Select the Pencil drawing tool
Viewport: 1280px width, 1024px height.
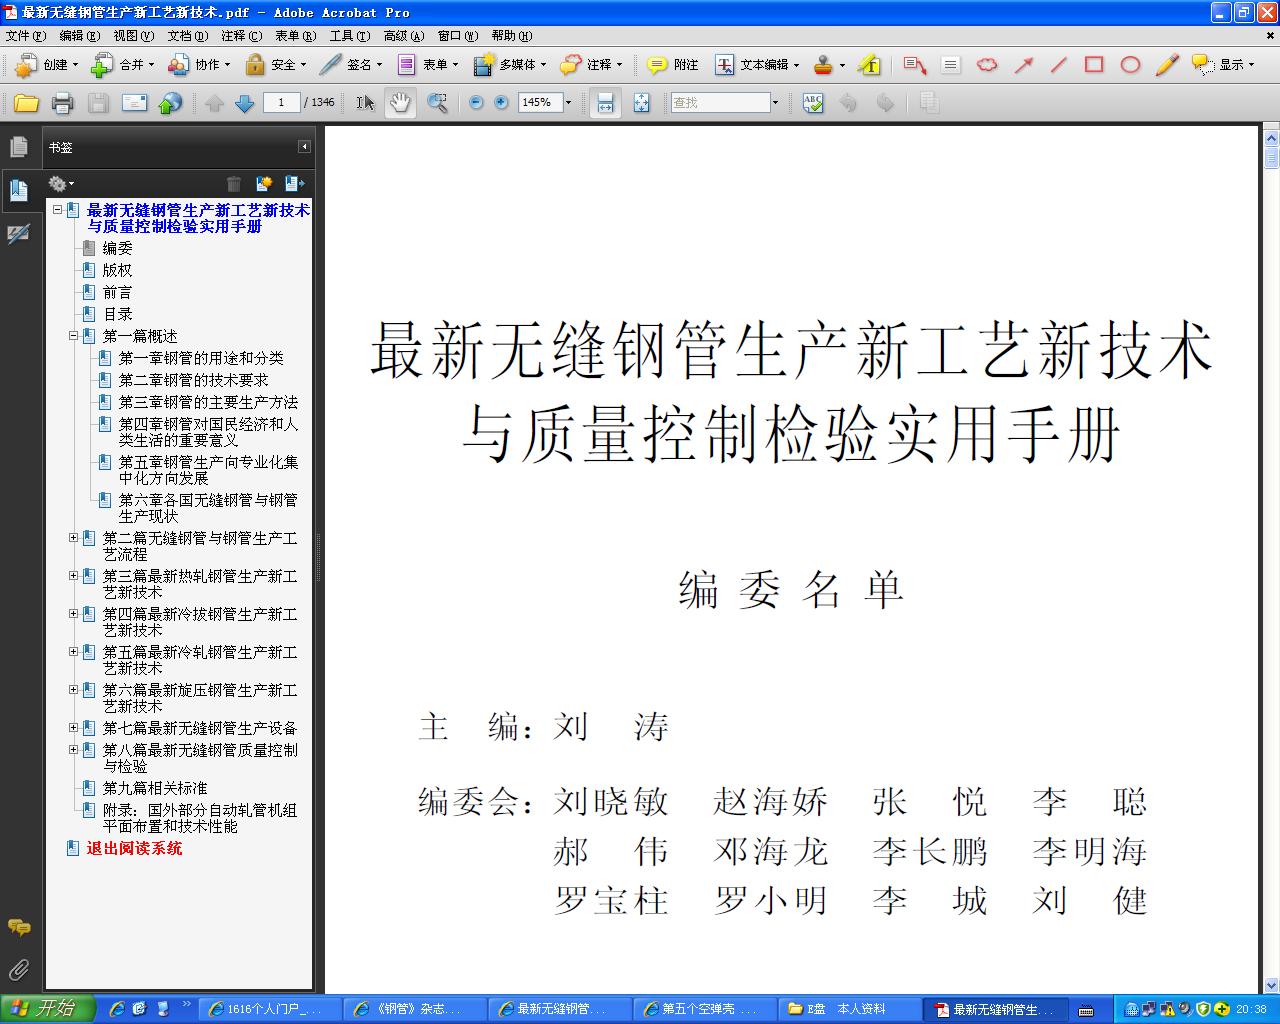tap(1166, 65)
